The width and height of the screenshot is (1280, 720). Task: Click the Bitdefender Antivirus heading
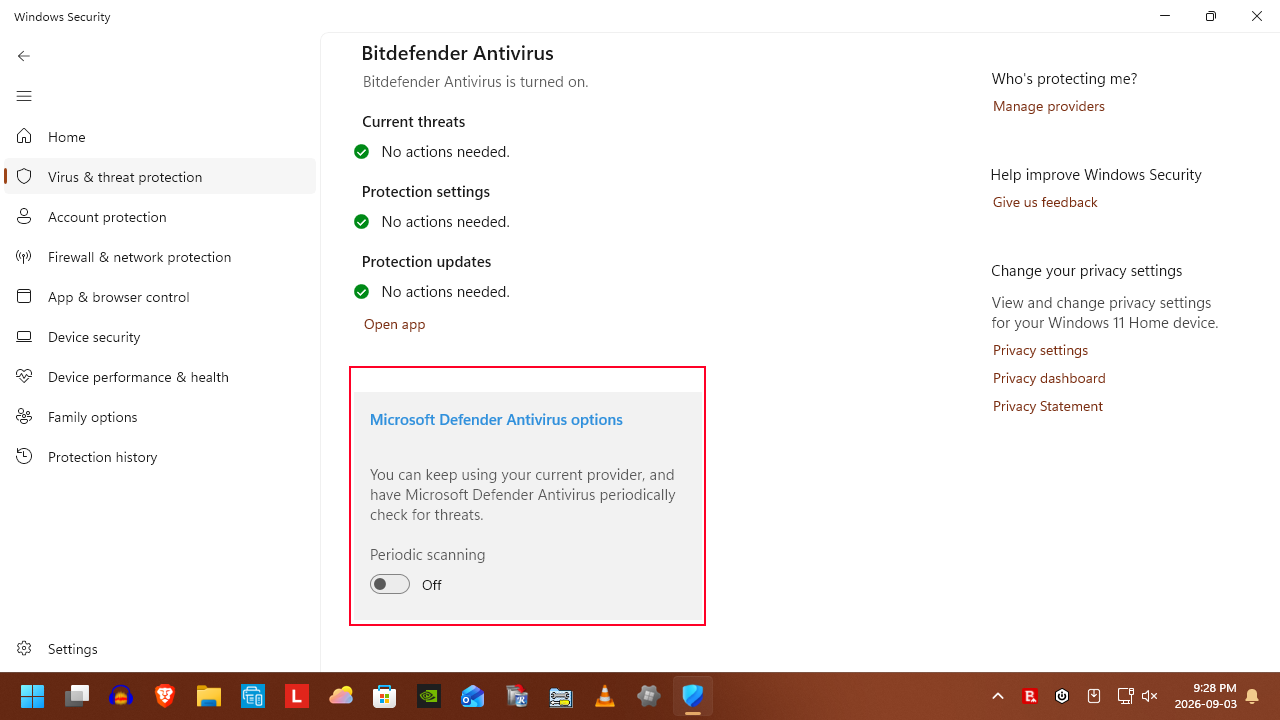click(x=457, y=53)
